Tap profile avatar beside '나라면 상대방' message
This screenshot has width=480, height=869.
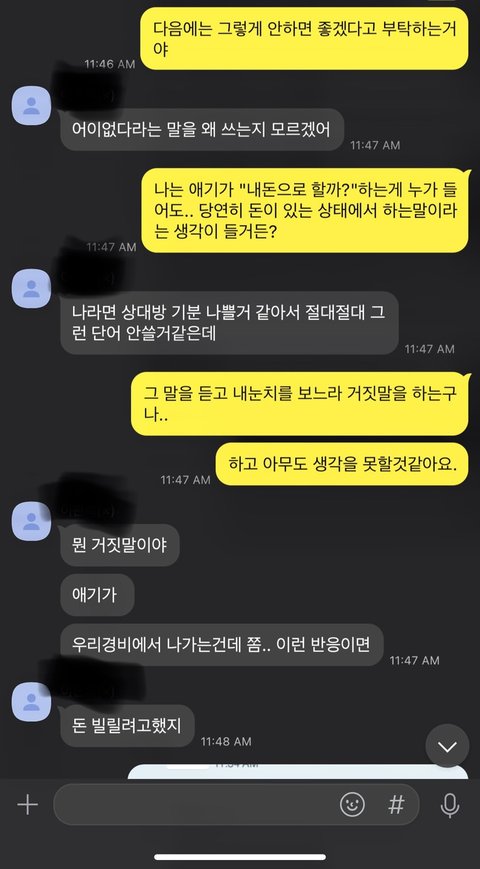[x=32, y=288]
